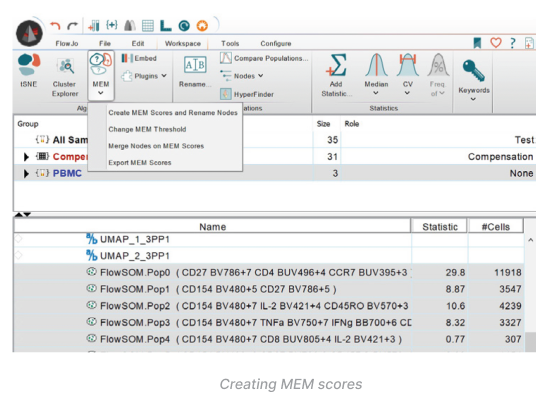Screen dimensions: 551x395
Task: Click the L-shaped axis toolbar icon
Action: pyautogui.click(x=166, y=25)
